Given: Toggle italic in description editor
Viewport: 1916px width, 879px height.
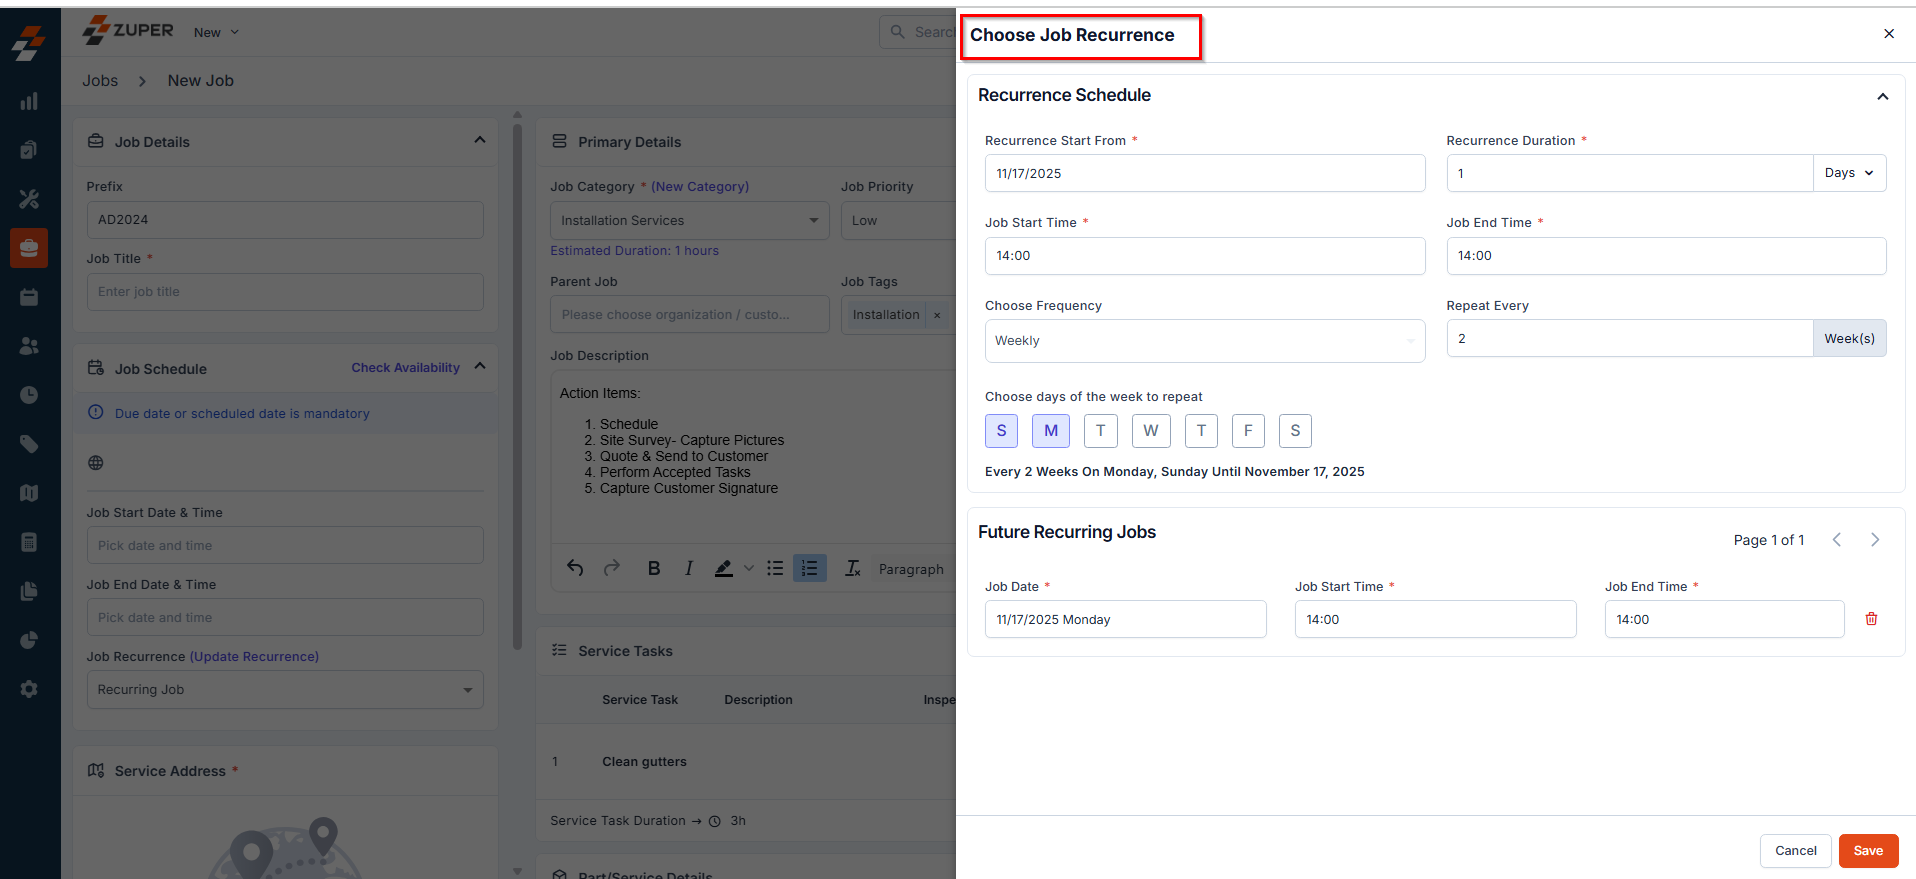Looking at the screenshot, I should pos(689,568).
